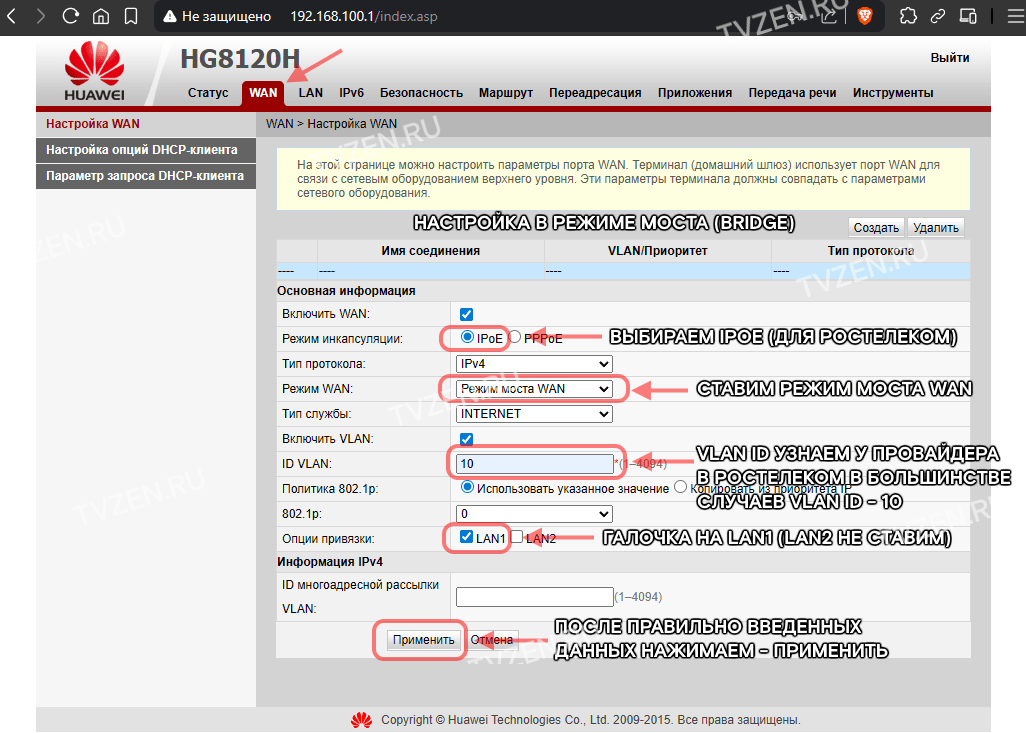Select the WAN tab
This screenshot has height=733, width=1026.
263,93
